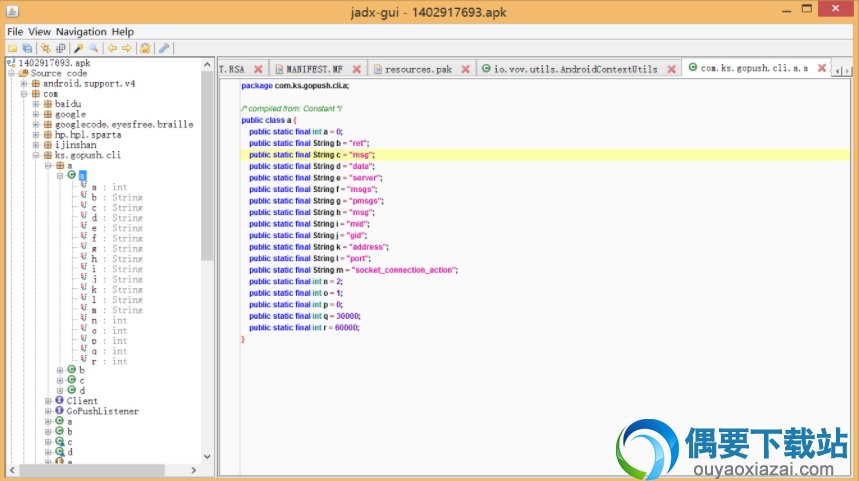Select field 'r : int' in tree
This screenshot has height=481, width=859.
coord(109,362)
